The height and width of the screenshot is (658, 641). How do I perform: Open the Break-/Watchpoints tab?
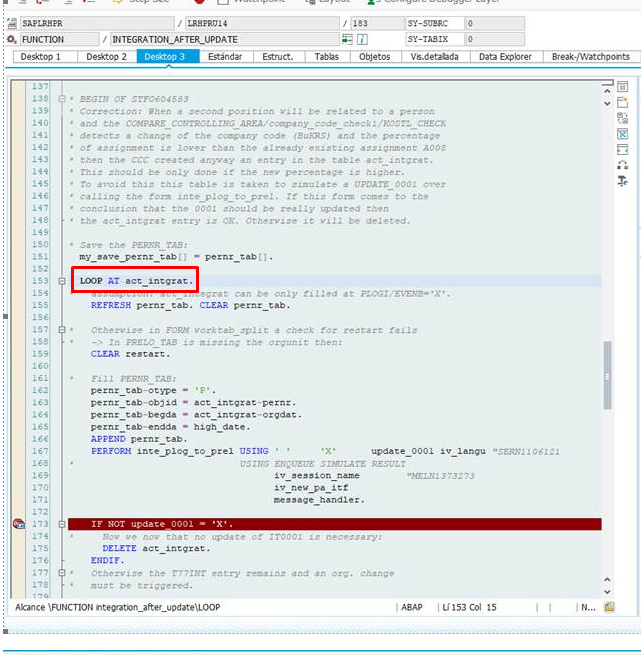591,57
